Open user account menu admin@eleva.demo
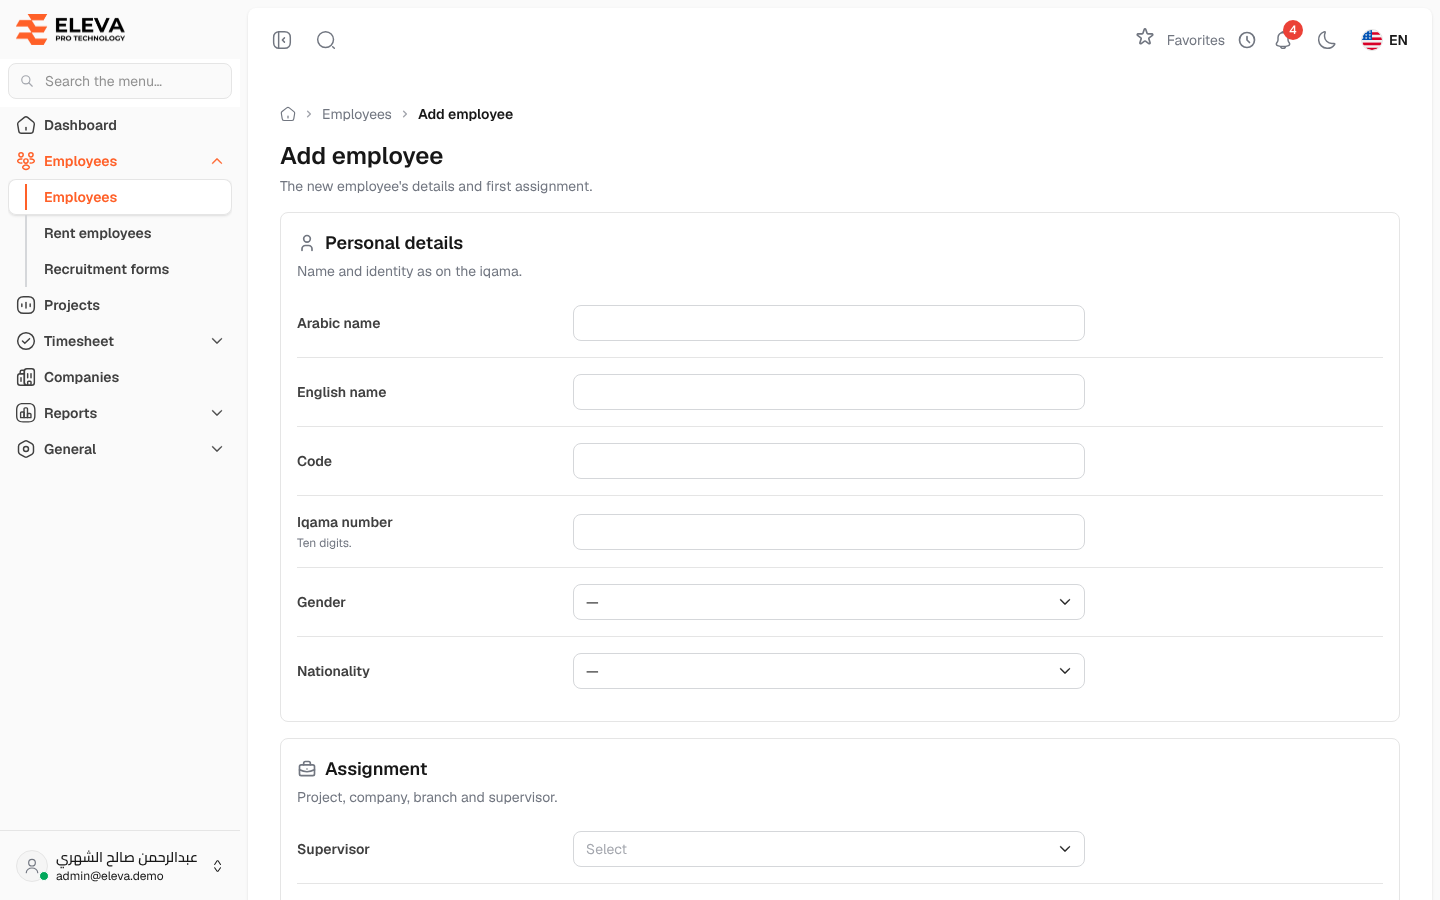Image resolution: width=1440 pixels, height=900 pixels. pos(120,866)
